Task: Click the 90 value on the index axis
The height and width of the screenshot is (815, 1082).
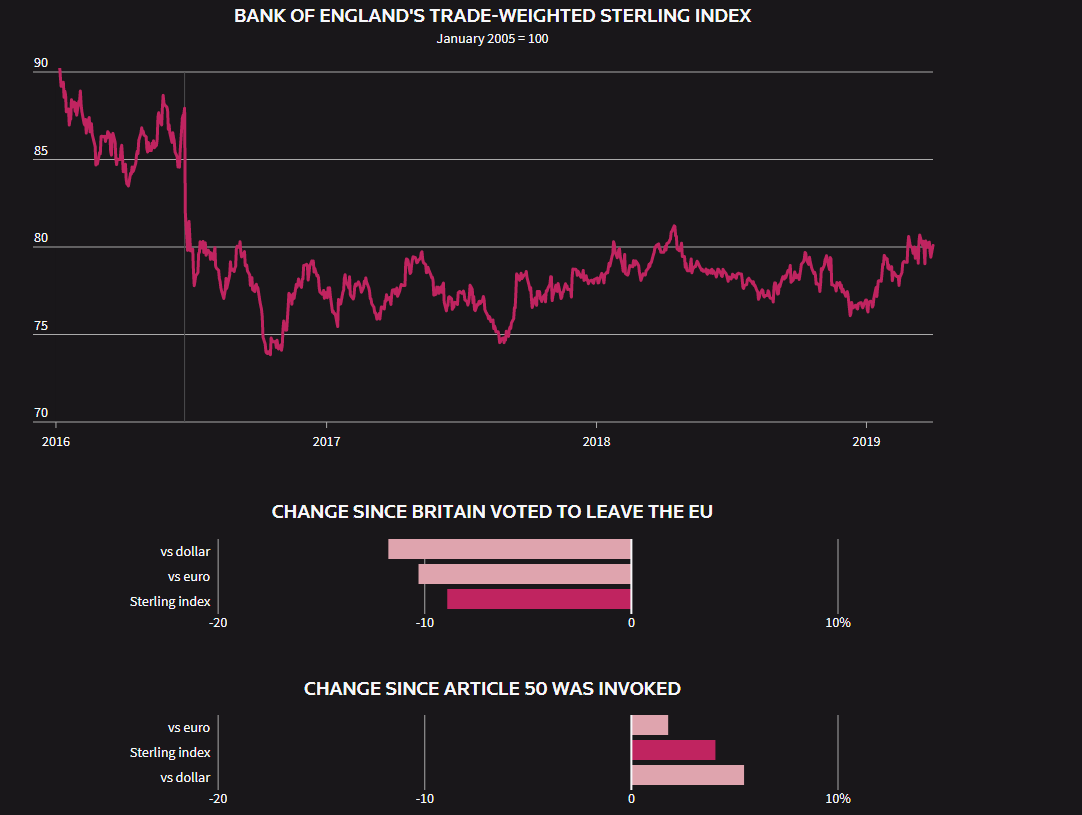Action: point(41,63)
